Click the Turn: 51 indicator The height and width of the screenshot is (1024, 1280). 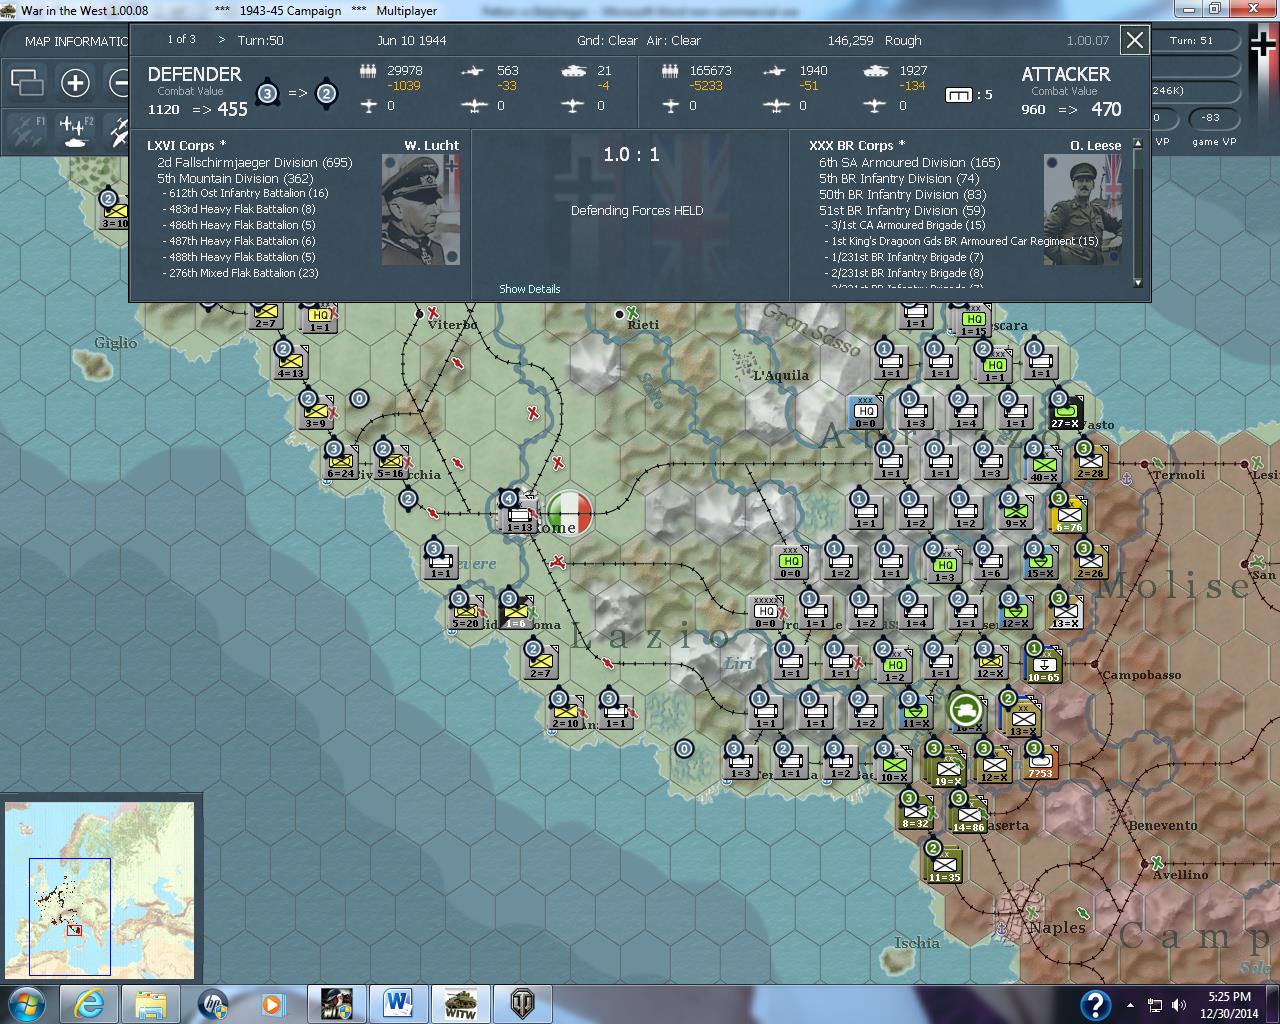pyautogui.click(x=1192, y=40)
